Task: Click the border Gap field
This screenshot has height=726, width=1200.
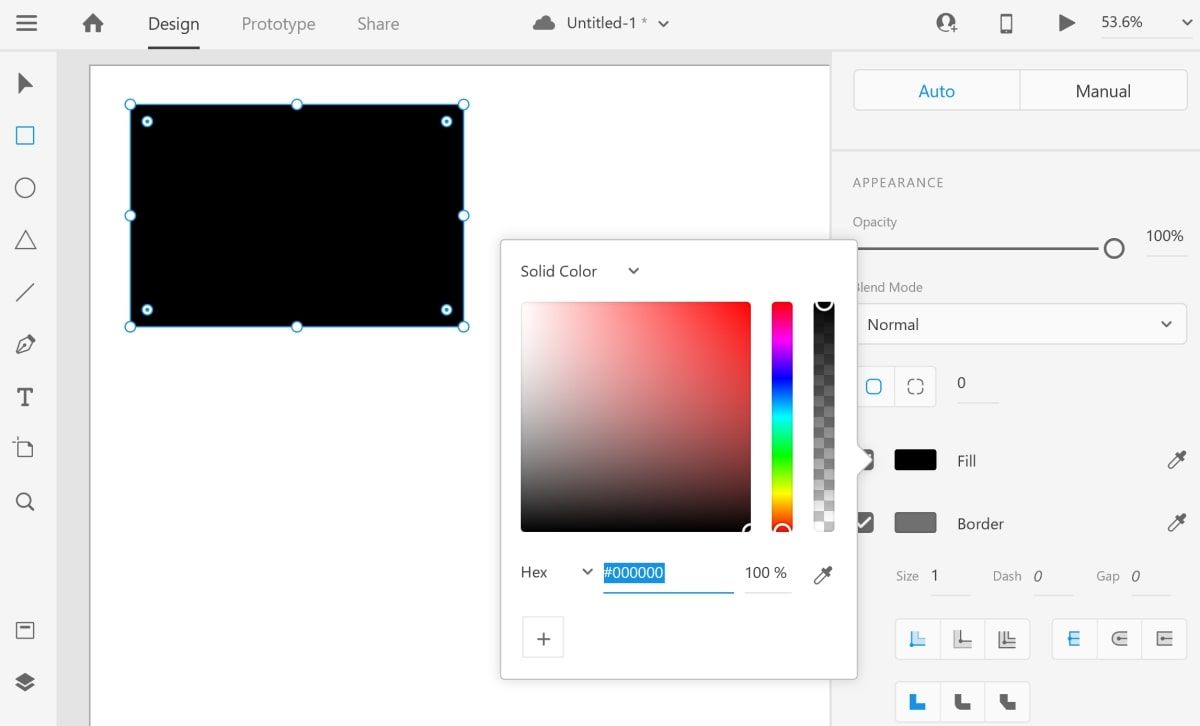Action: (x=1150, y=577)
